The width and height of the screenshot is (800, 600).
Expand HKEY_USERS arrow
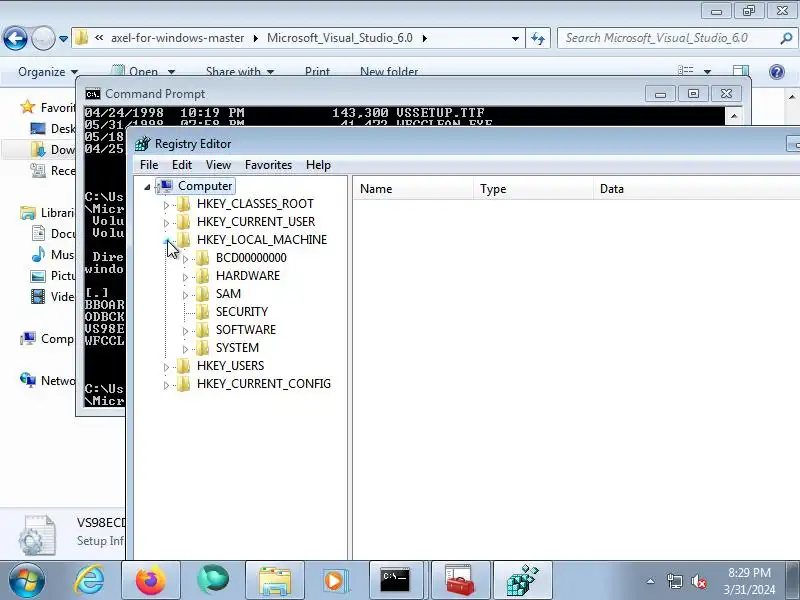click(166, 367)
